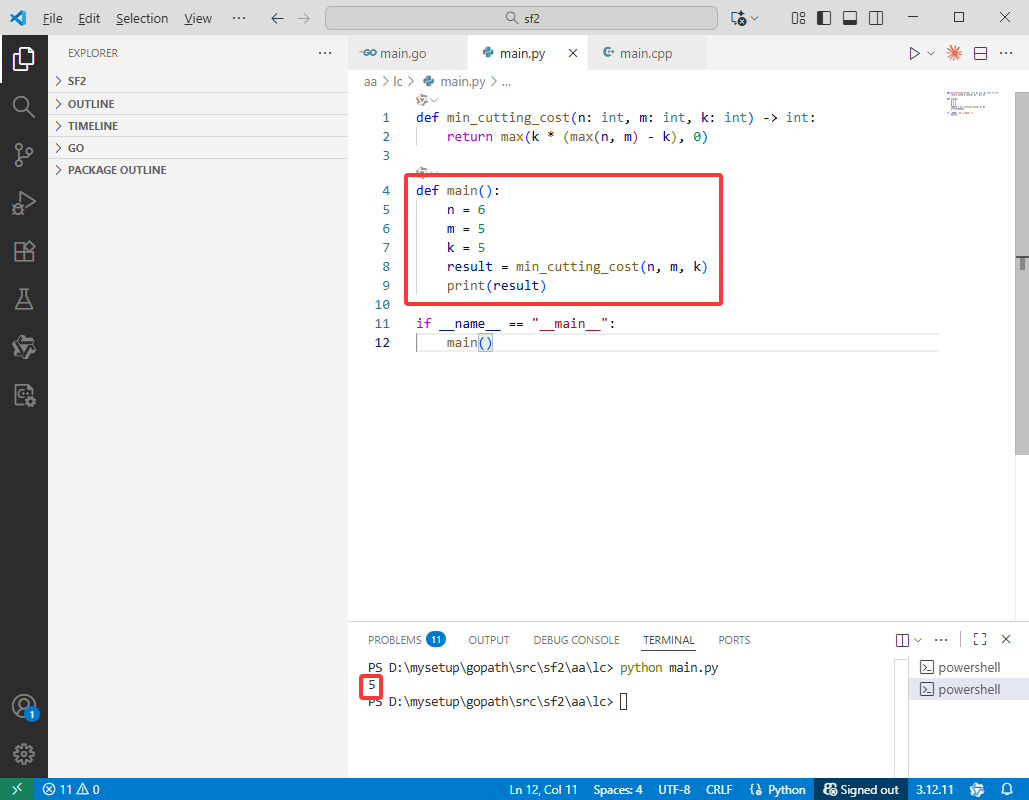1029x800 pixels.
Task: Click Ln 12, Col 11 in status bar
Action: [x=543, y=789]
